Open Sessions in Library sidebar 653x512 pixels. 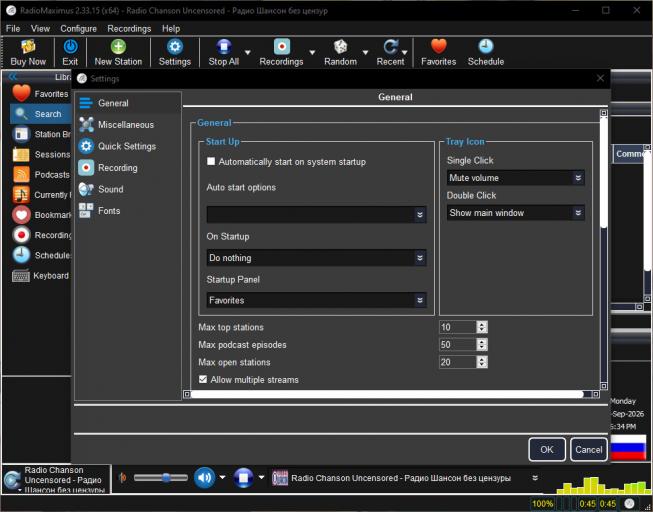click(40, 155)
